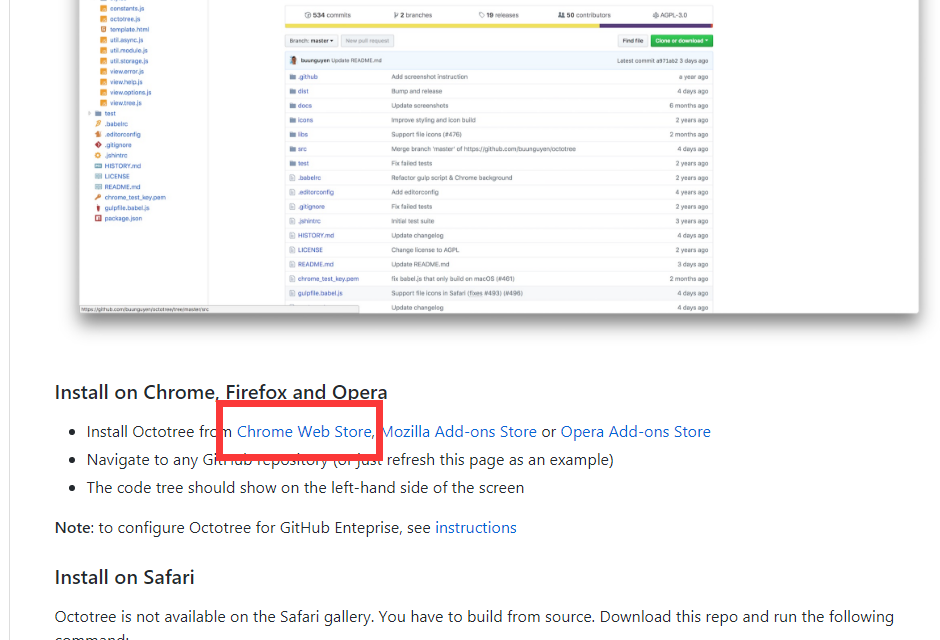
Task: Click the test folder icon in file list
Action: [x=293, y=163]
